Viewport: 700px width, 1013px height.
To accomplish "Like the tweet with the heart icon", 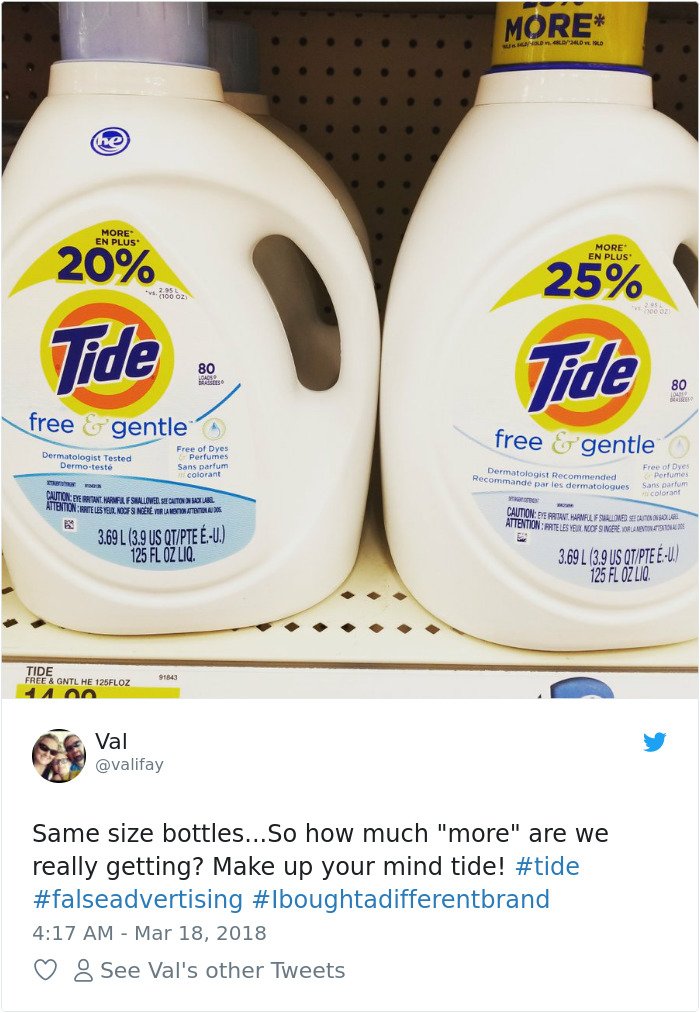I will pyautogui.click(x=45, y=970).
